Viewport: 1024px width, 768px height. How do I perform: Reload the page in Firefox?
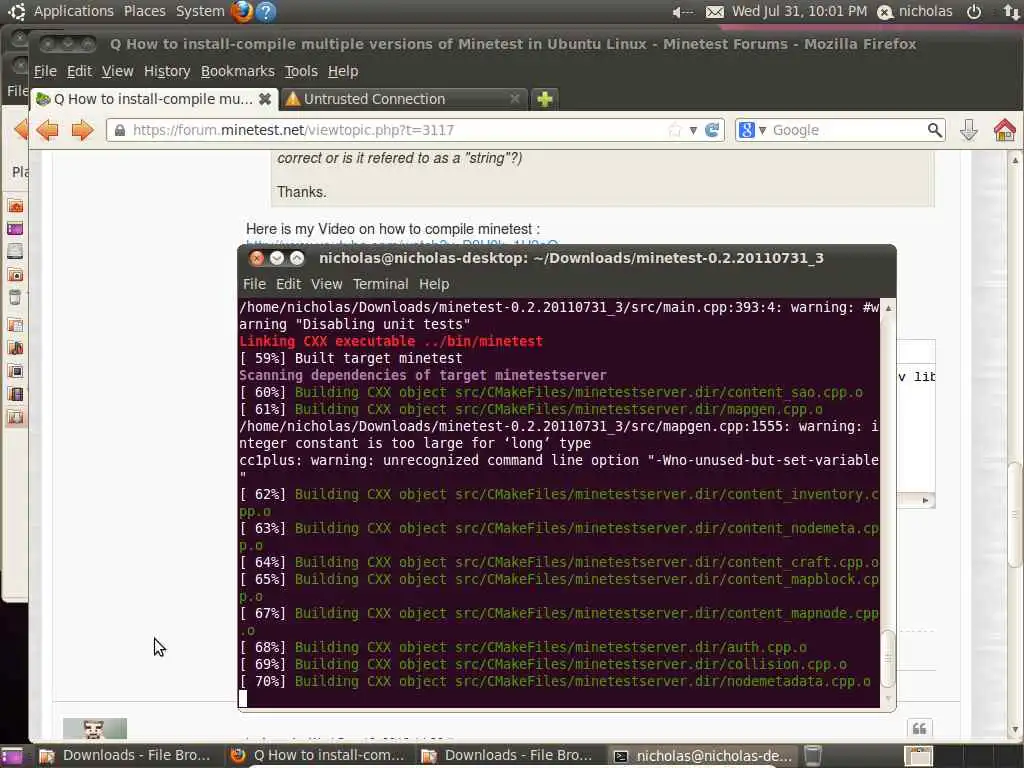pyautogui.click(x=712, y=130)
